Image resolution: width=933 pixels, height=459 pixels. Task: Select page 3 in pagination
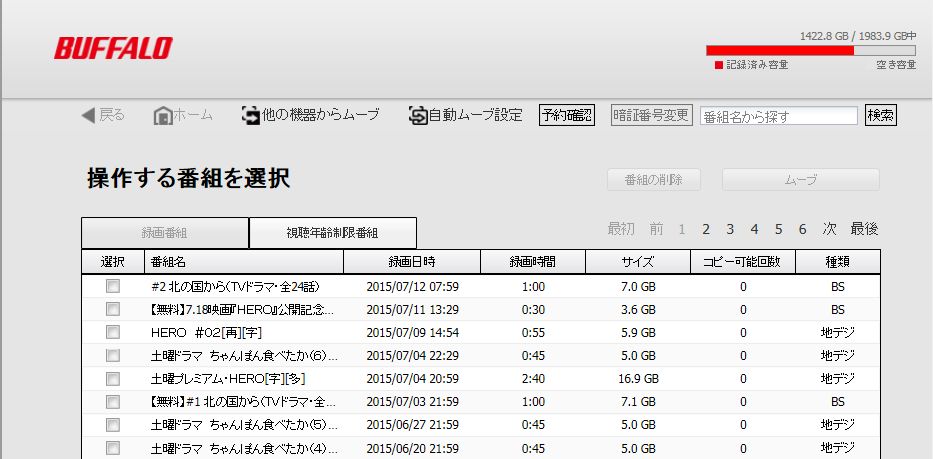[x=730, y=229]
